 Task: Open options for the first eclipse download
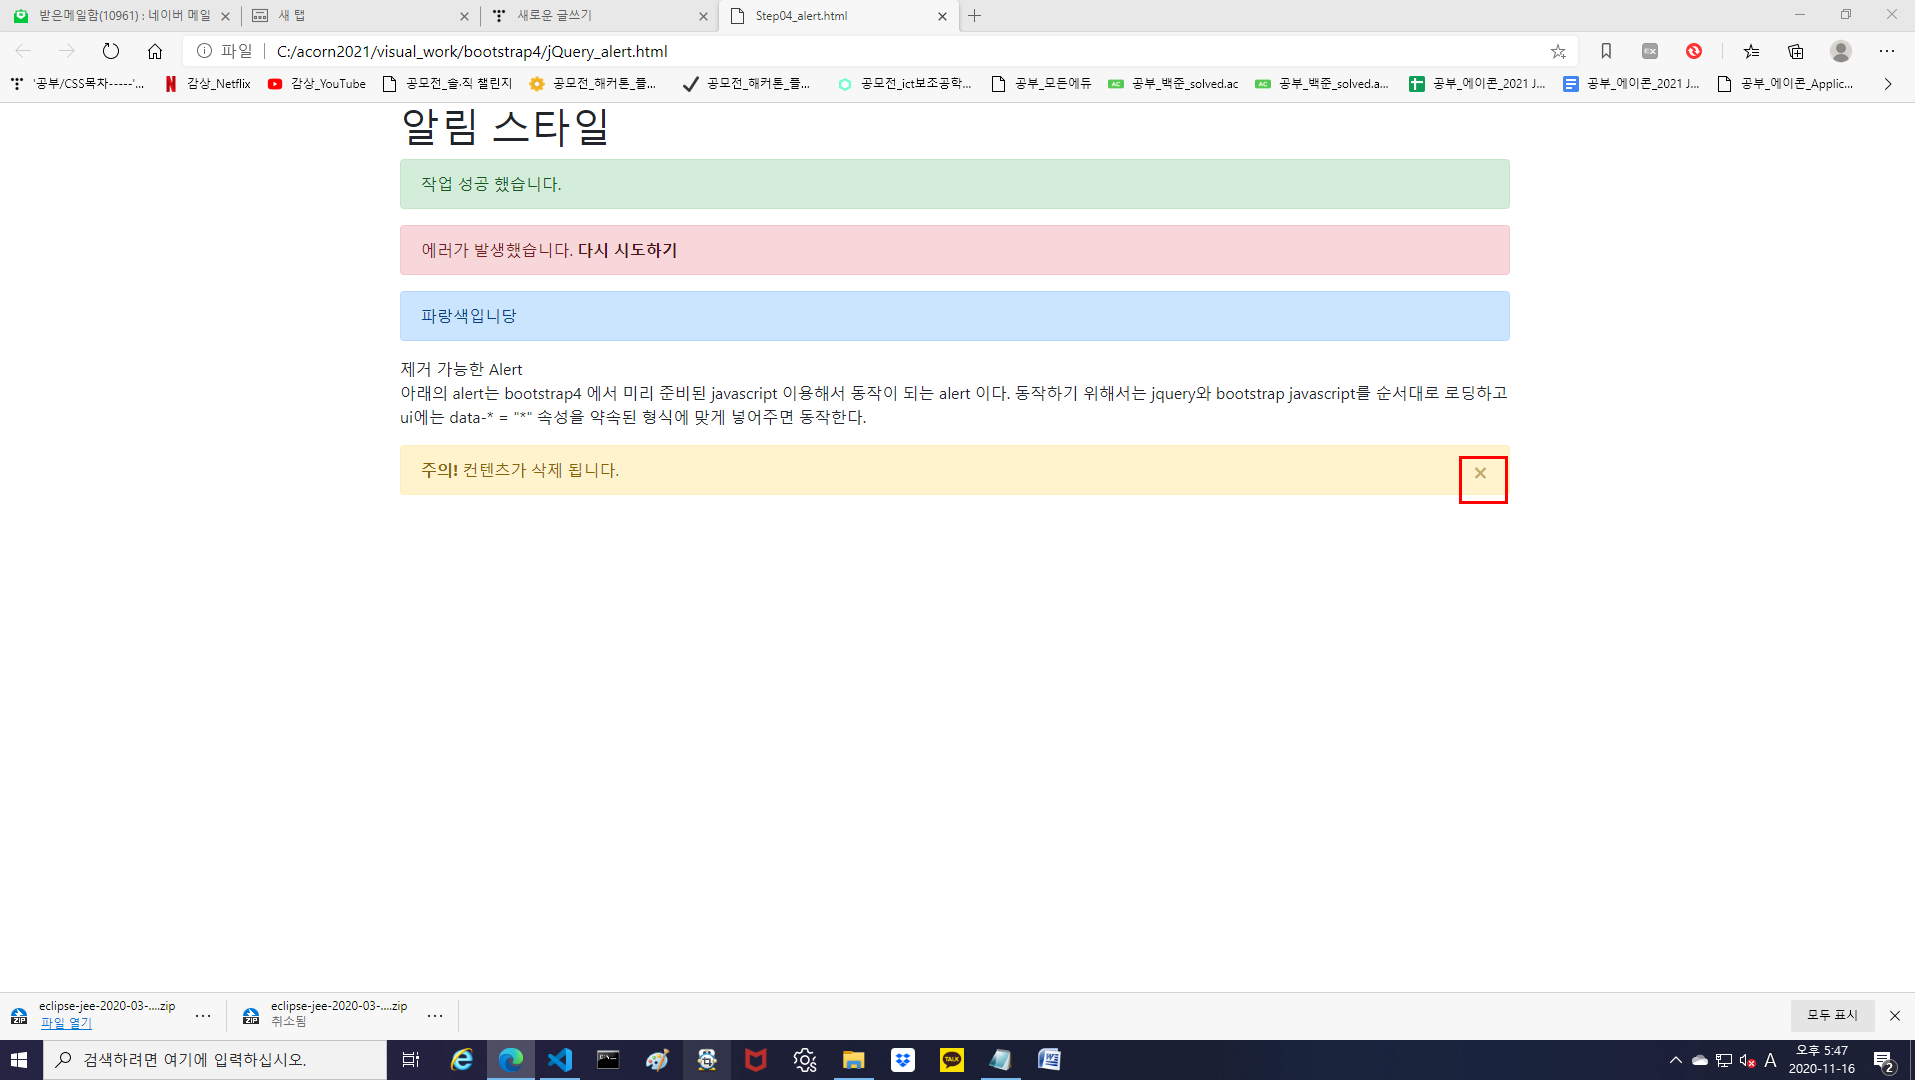click(x=203, y=1016)
